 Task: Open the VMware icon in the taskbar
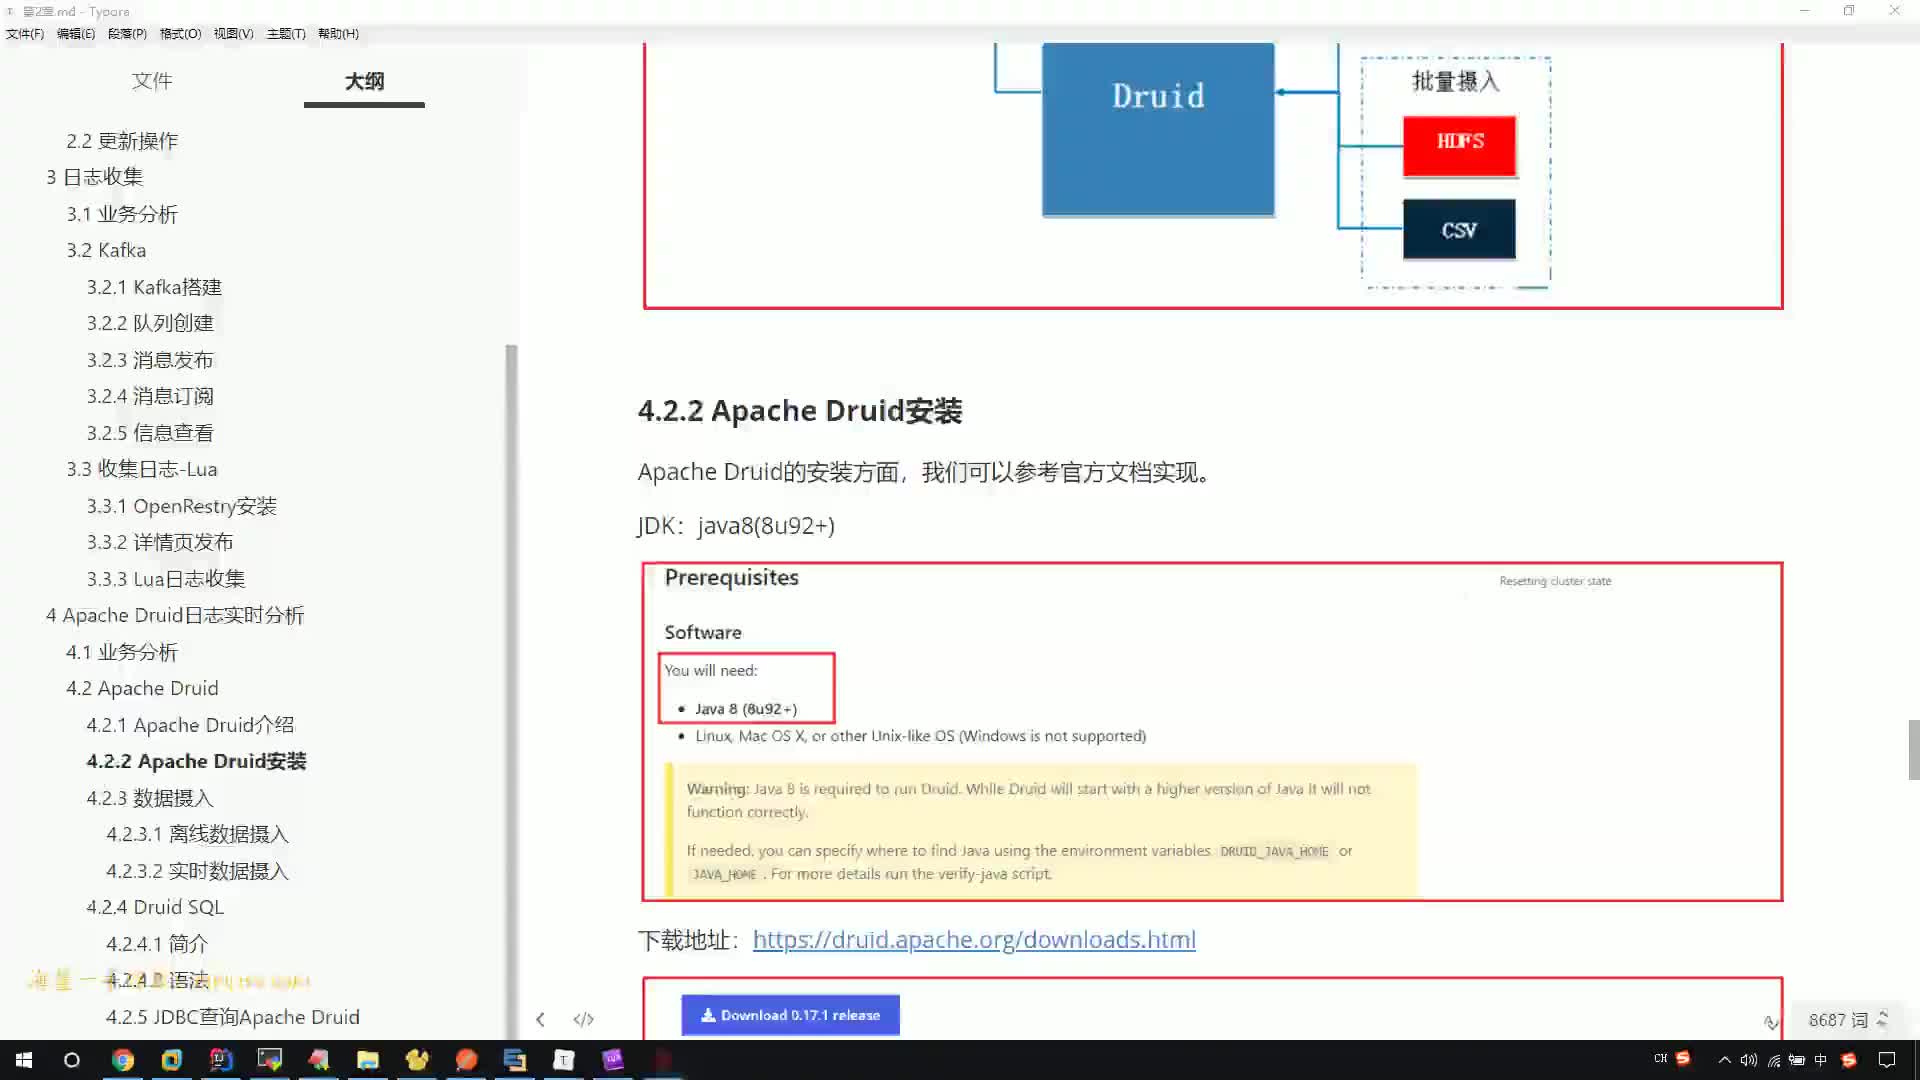[x=172, y=1060]
